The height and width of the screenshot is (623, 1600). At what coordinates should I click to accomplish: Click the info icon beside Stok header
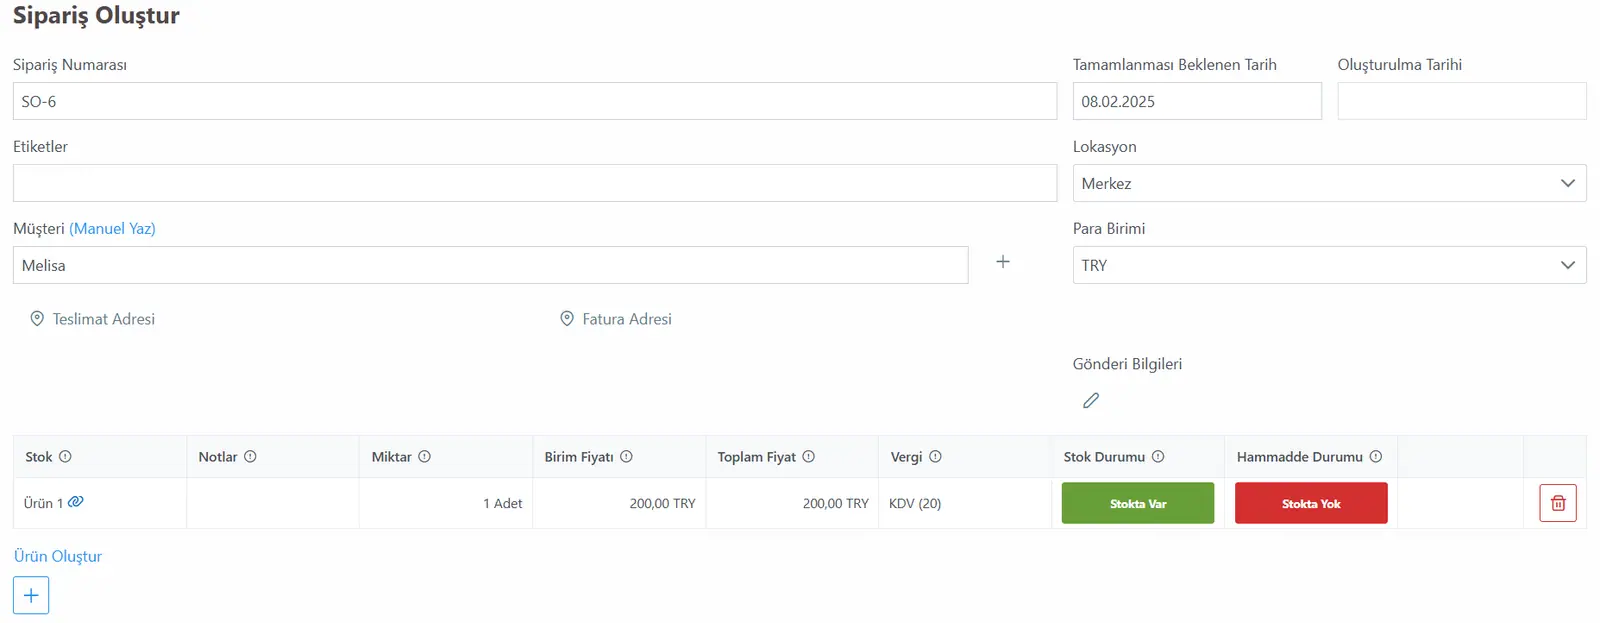pyautogui.click(x=65, y=457)
